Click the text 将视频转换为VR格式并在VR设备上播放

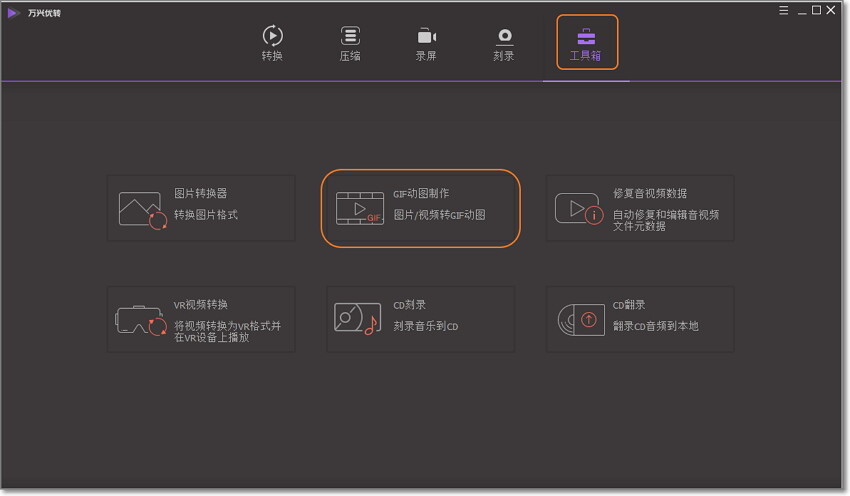228,332
